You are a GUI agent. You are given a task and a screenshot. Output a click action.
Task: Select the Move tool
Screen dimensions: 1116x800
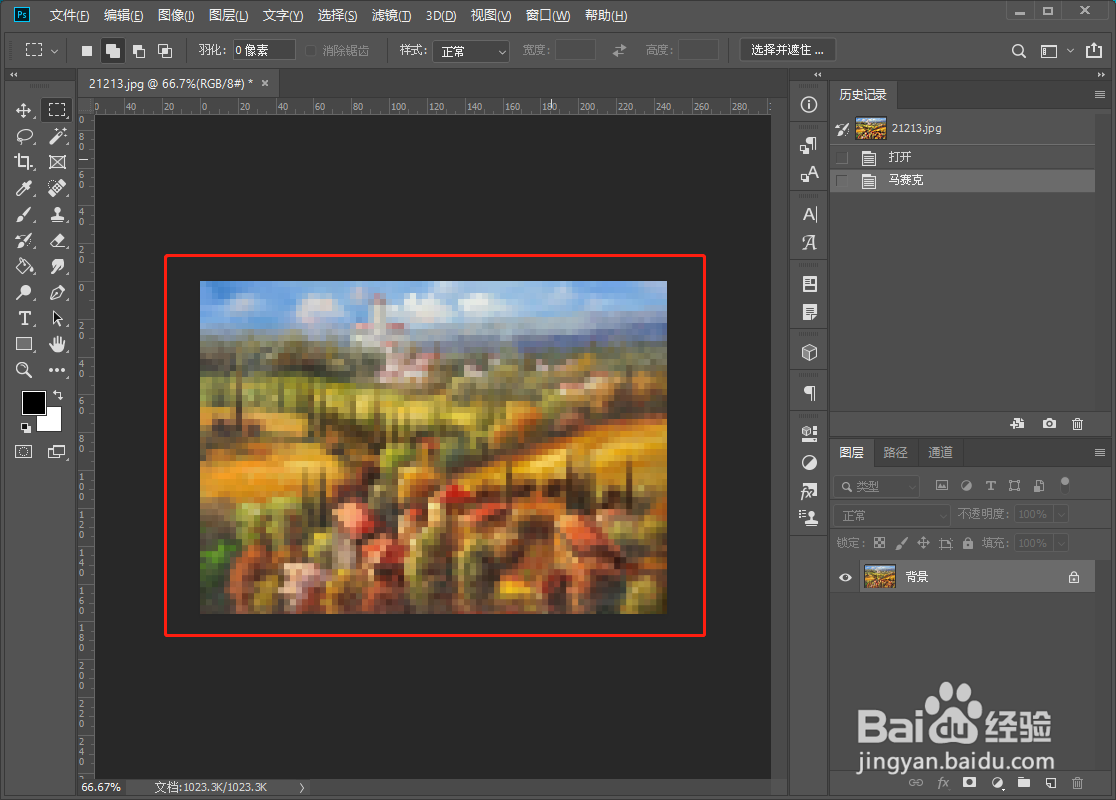(x=23, y=110)
